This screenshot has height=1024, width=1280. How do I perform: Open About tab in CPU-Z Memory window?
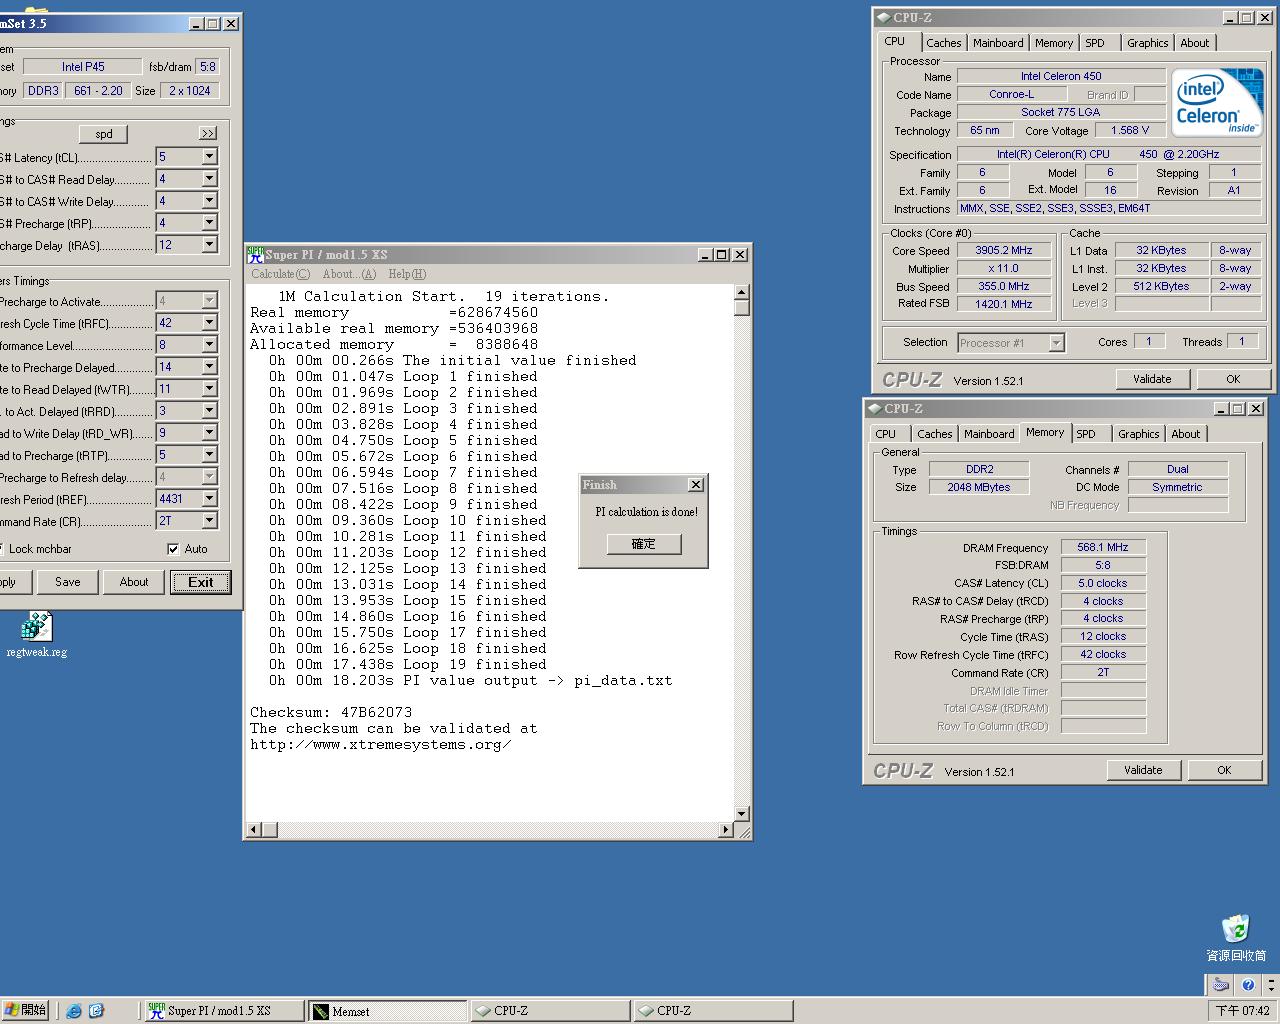pos(1186,434)
